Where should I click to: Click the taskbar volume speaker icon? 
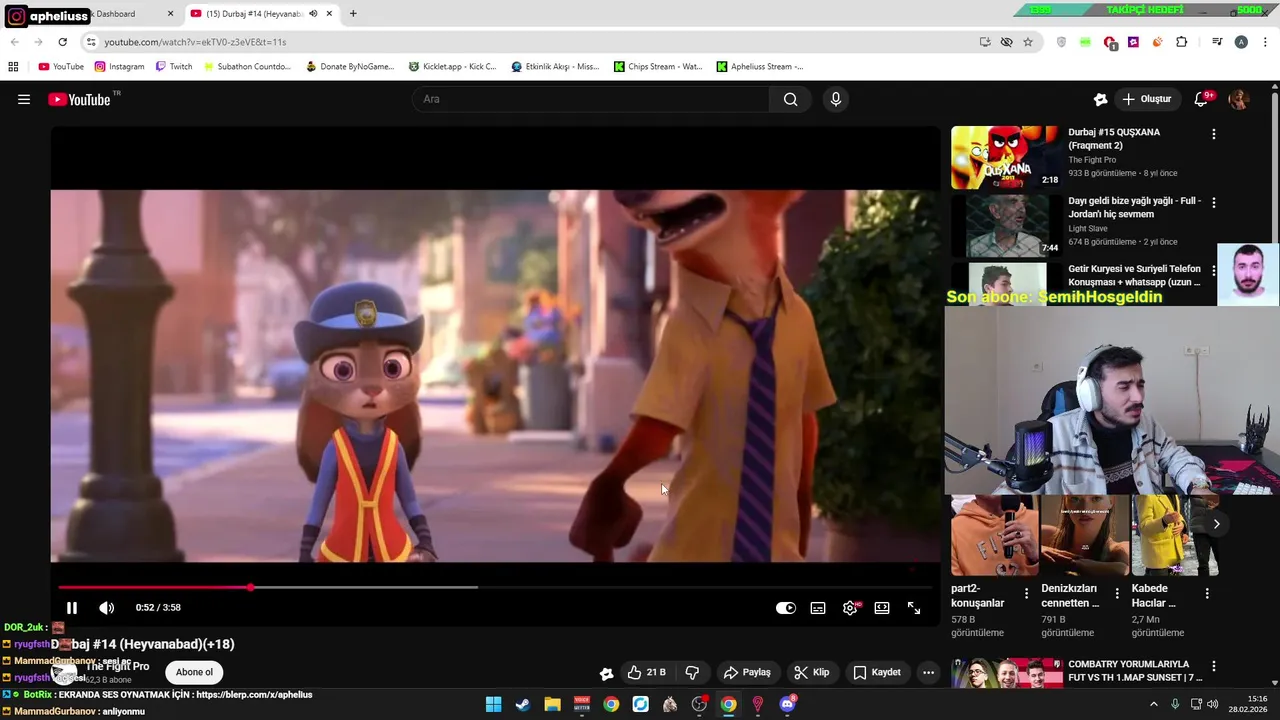click(x=1212, y=704)
